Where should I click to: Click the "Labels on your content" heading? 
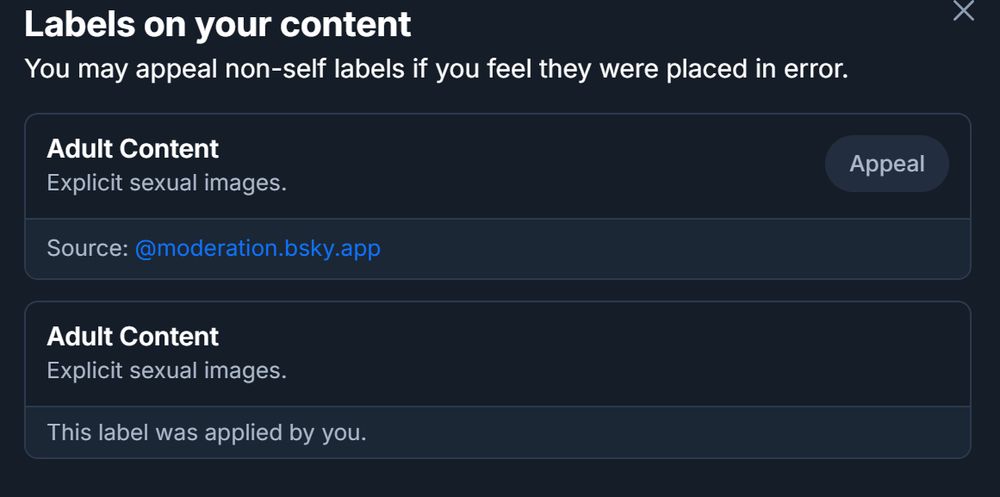click(217, 25)
